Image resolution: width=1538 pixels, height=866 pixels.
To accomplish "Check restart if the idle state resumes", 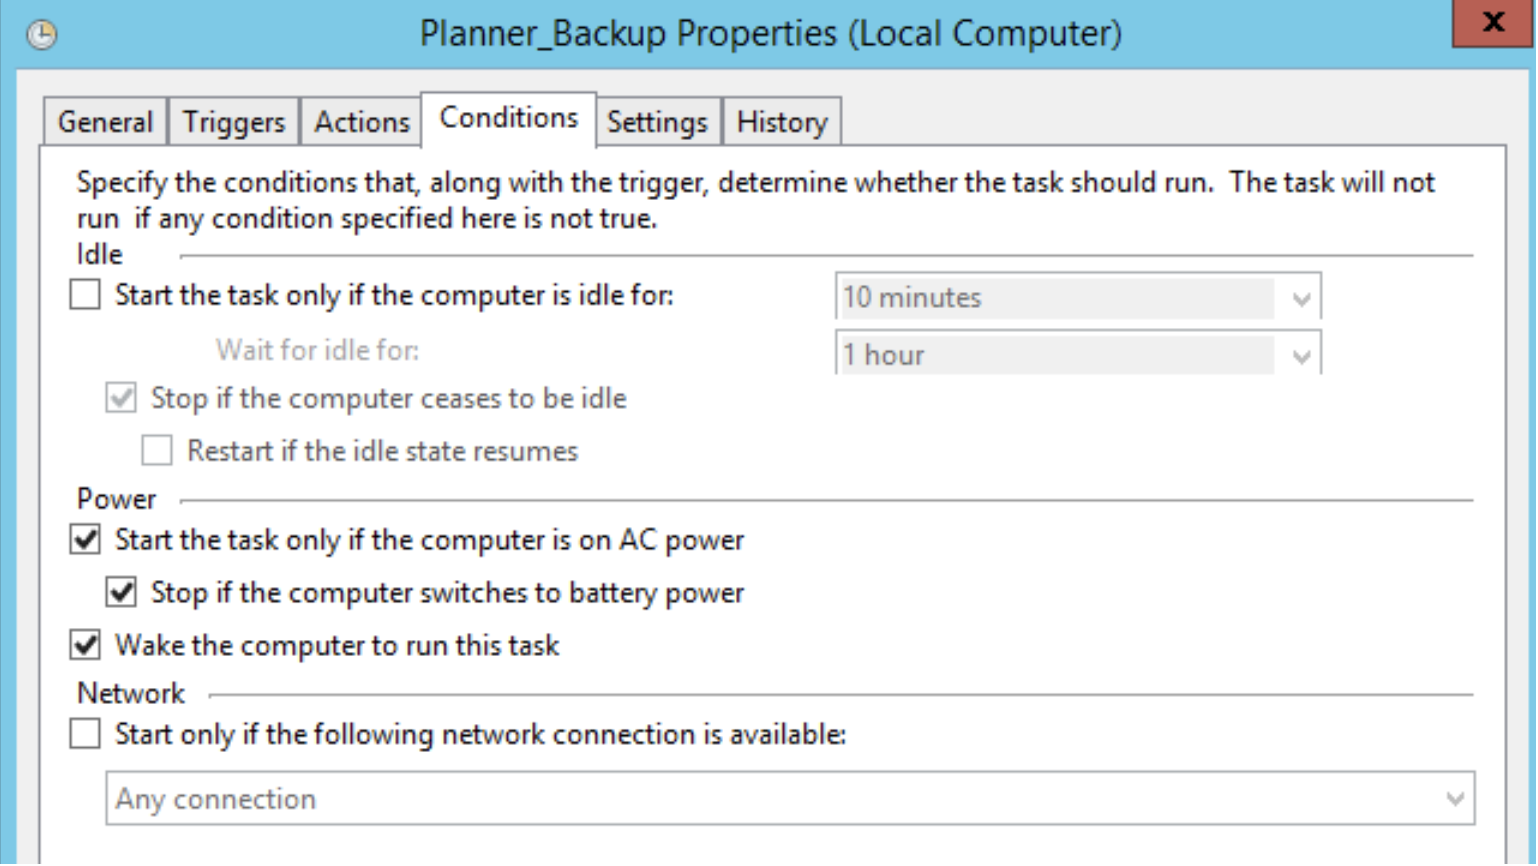I will click(157, 451).
